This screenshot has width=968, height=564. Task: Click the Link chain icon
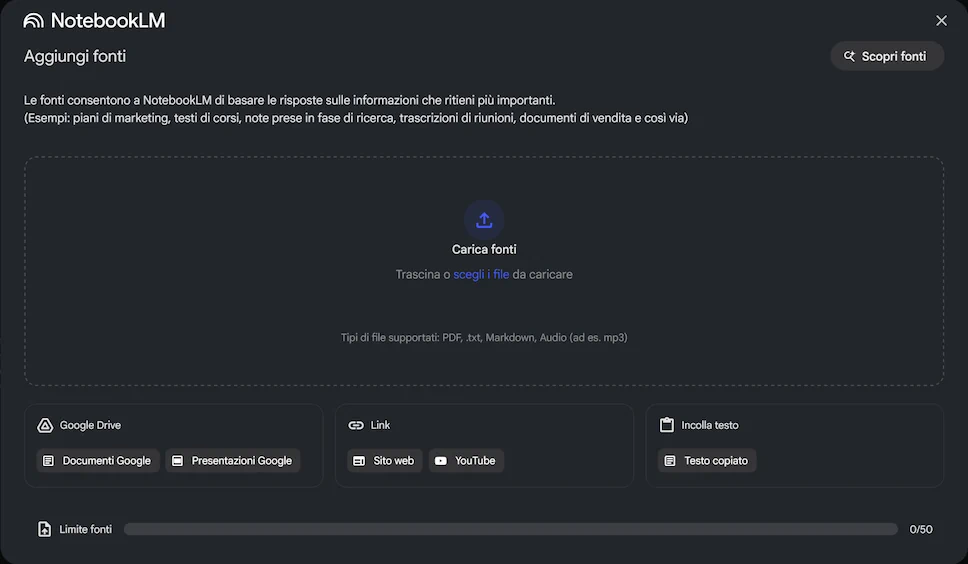pyautogui.click(x=356, y=425)
